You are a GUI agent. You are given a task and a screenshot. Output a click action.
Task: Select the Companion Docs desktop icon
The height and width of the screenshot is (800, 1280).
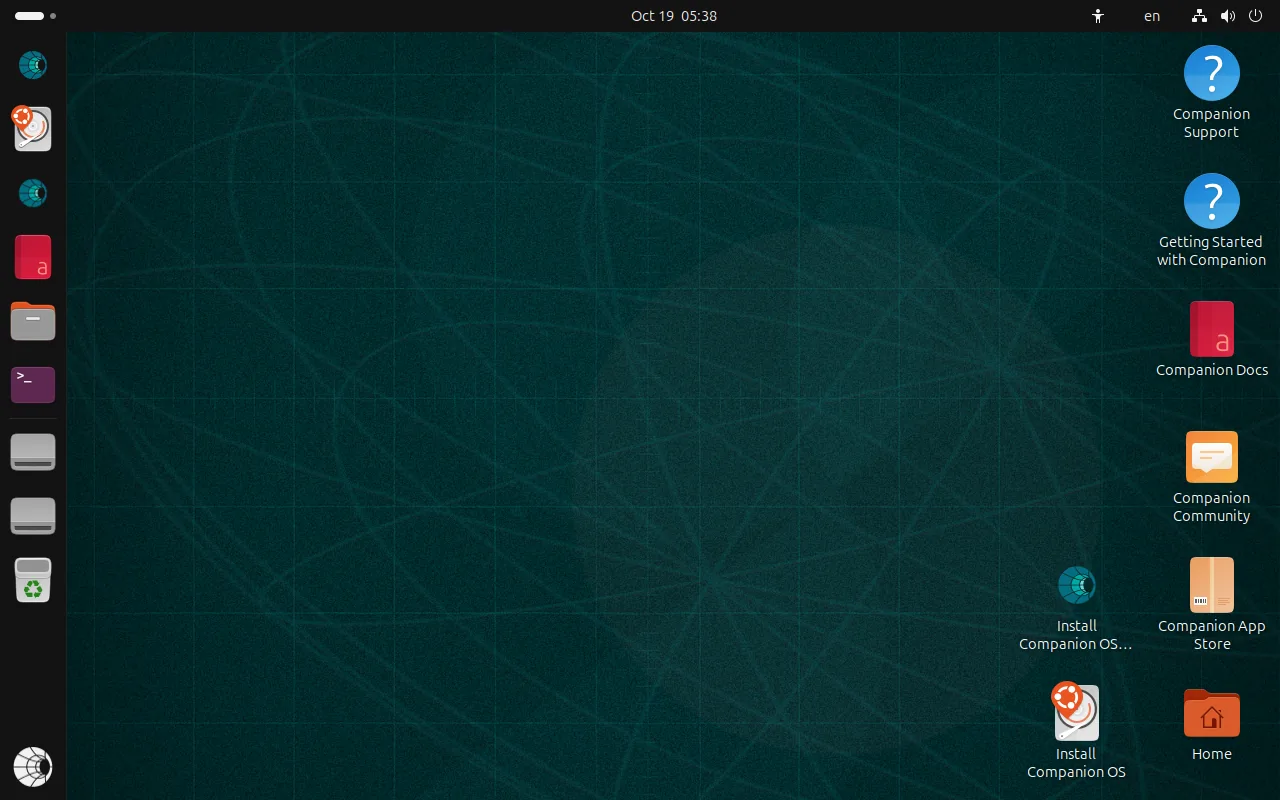[1211, 340]
